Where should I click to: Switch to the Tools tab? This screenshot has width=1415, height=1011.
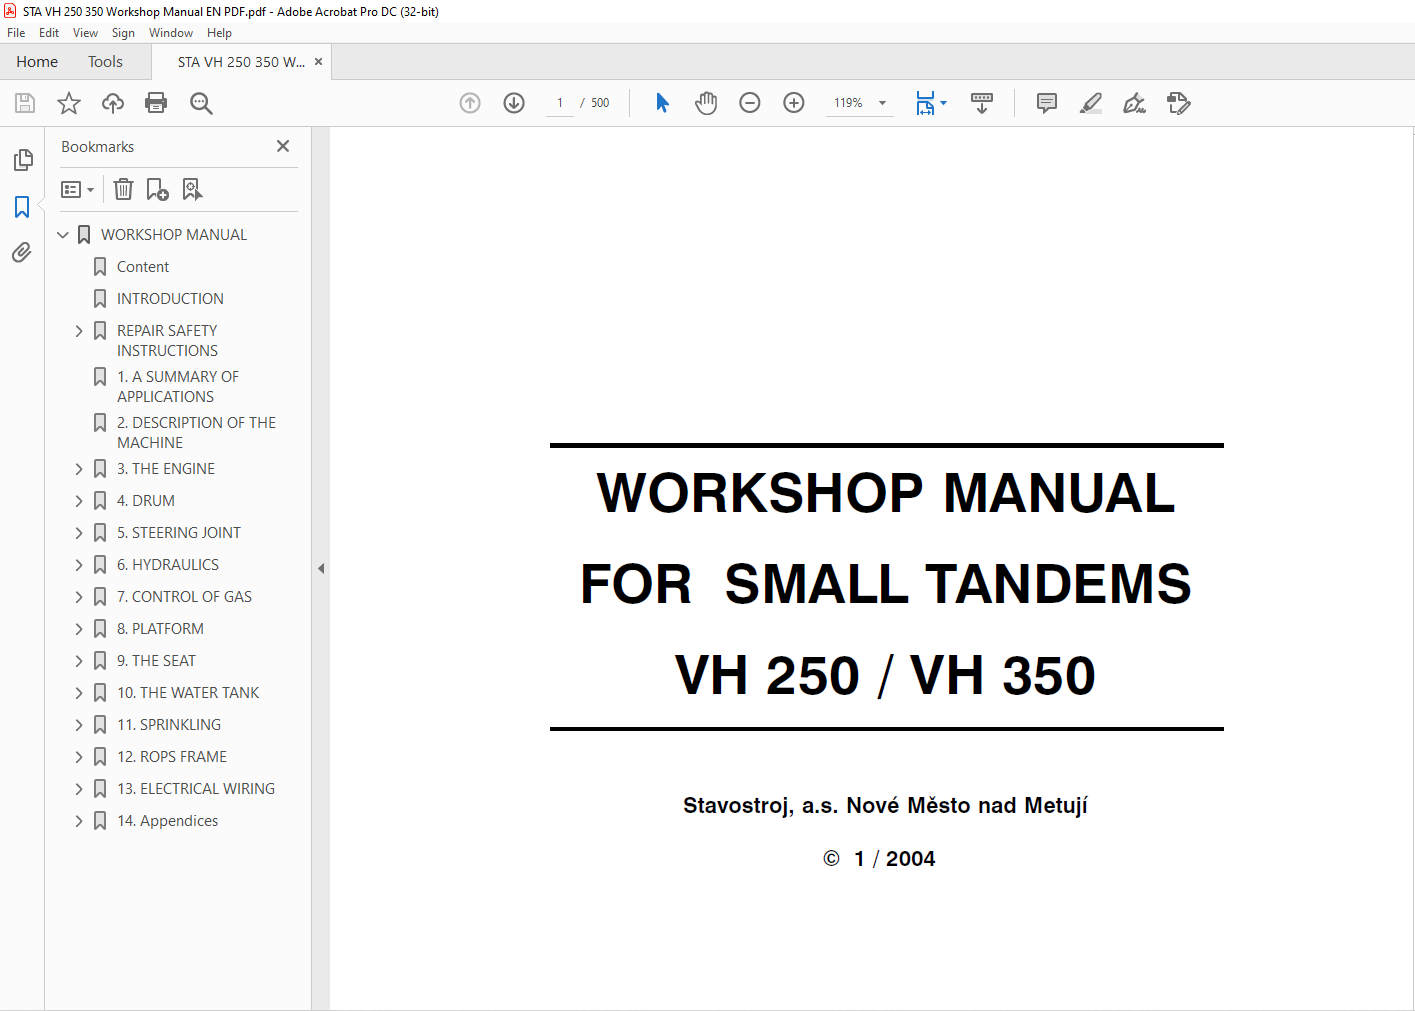point(105,62)
